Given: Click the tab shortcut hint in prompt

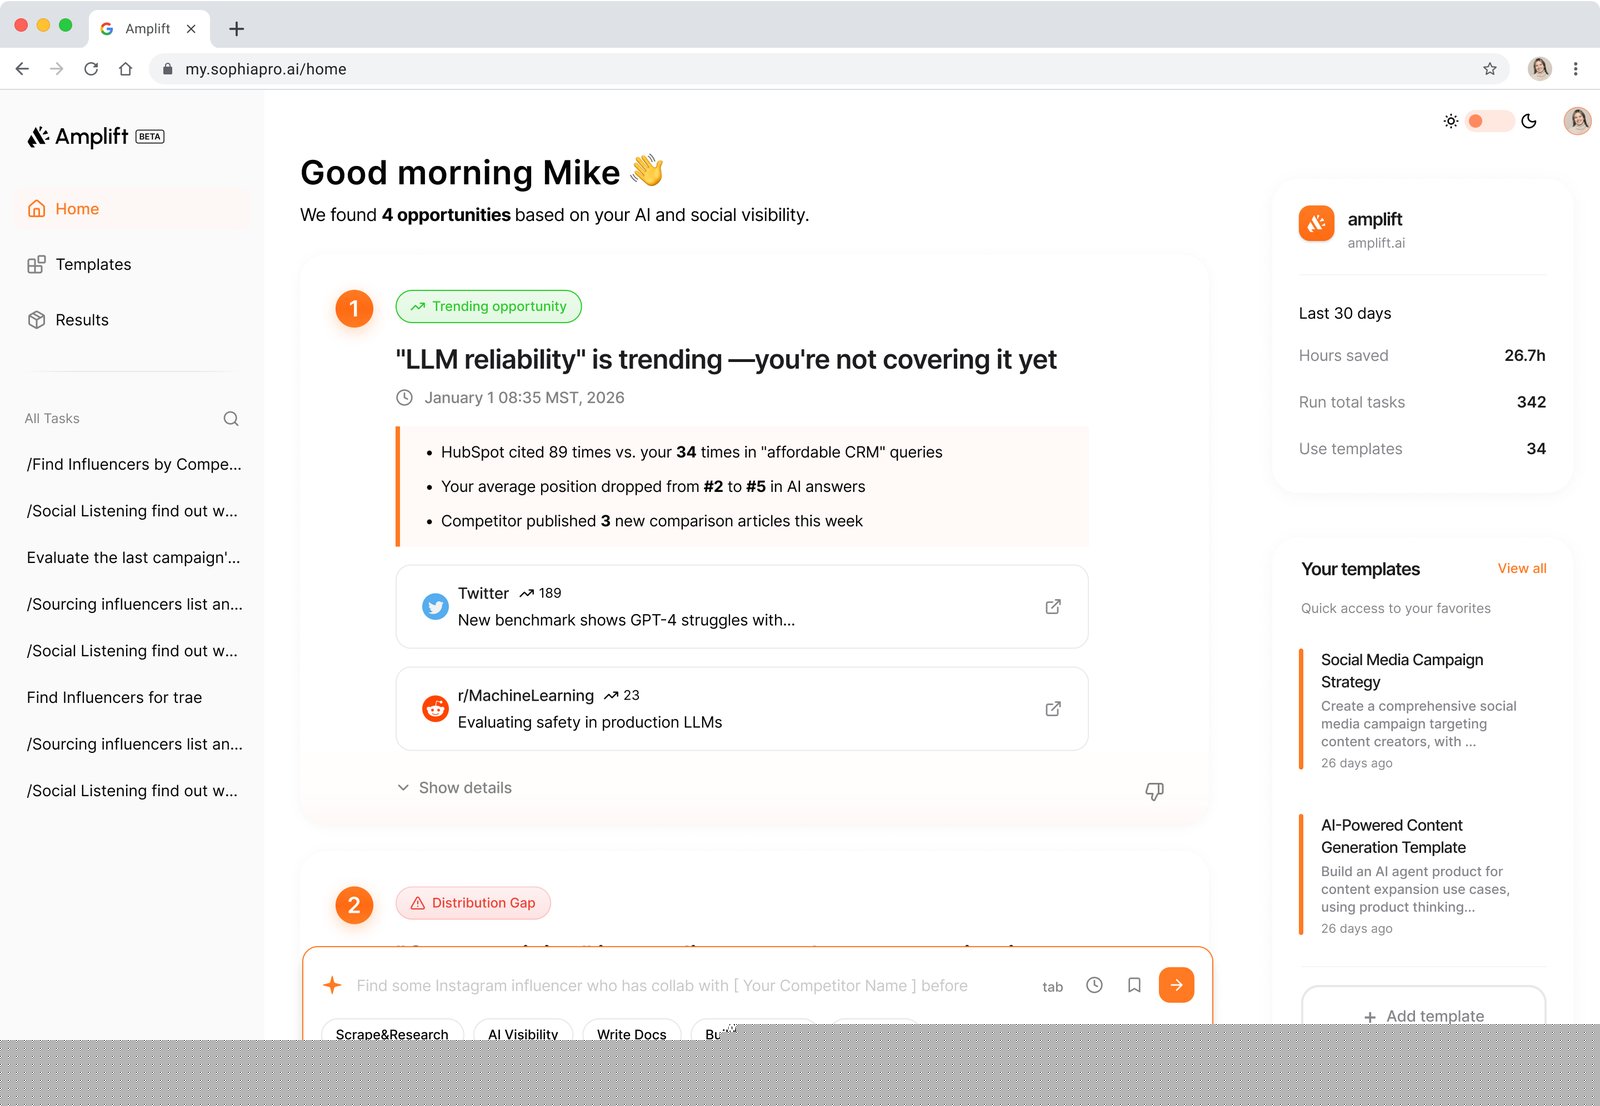Looking at the screenshot, I should [1053, 987].
